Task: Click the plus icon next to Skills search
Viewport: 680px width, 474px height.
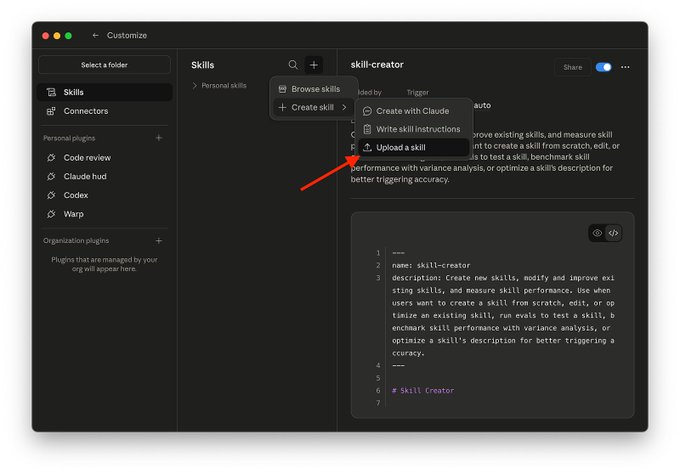Action: (x=314, y=65)
